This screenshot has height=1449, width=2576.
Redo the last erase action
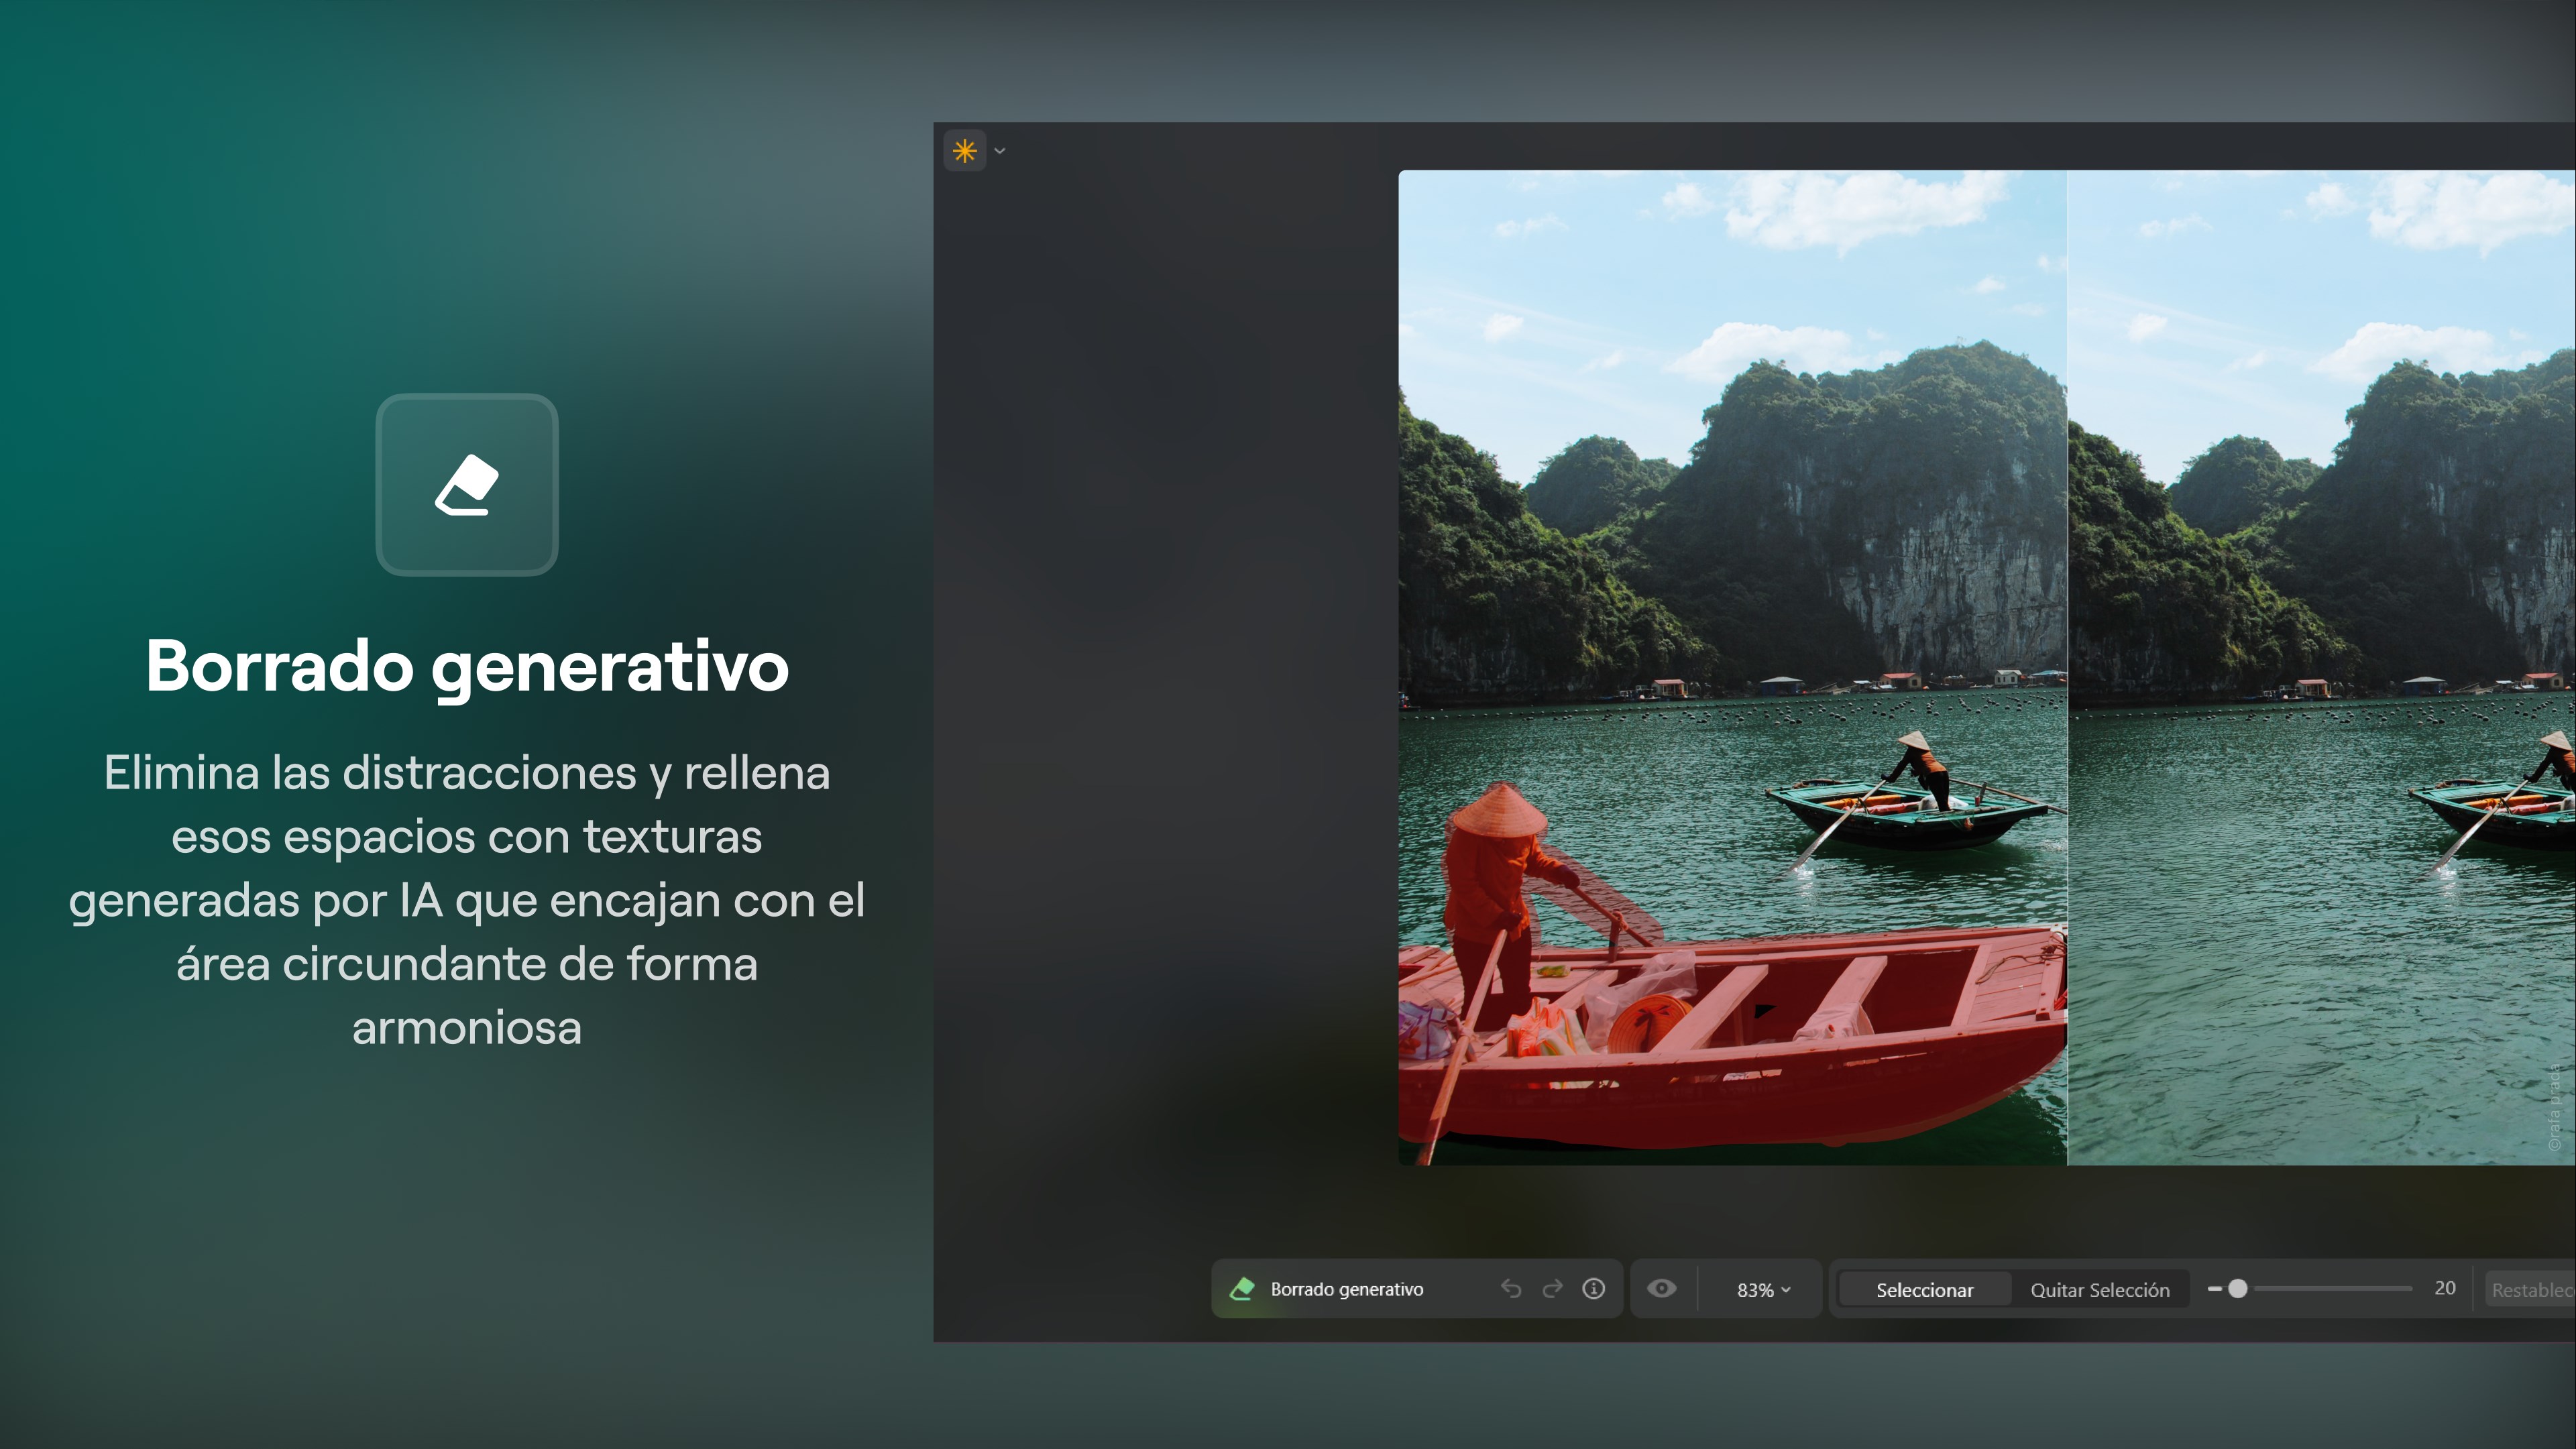1552,1289
